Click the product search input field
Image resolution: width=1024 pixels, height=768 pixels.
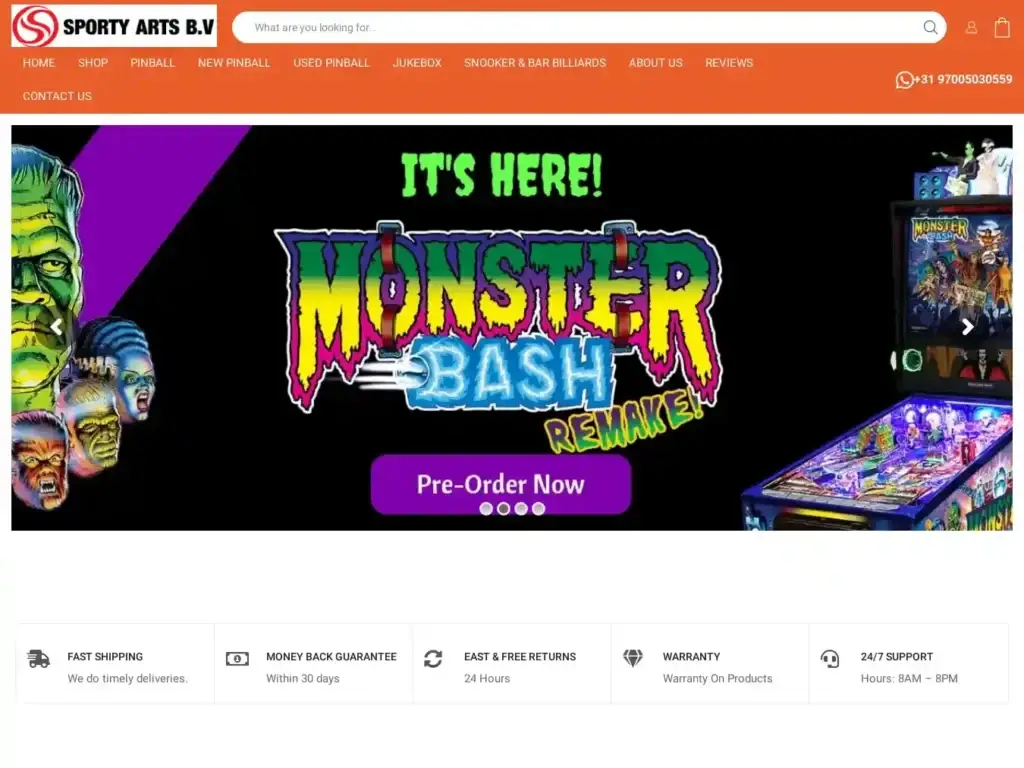pyautogui.click(x=575, y=27)
